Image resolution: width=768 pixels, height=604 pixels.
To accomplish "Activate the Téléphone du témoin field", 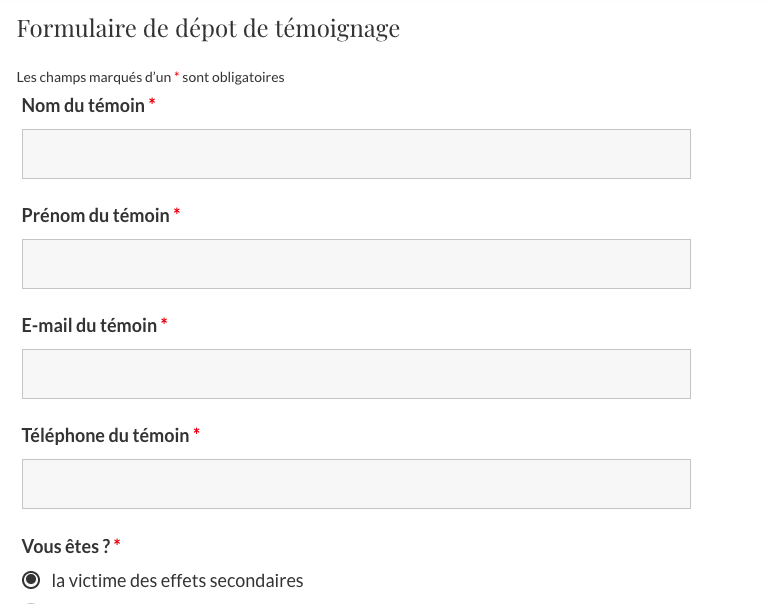I will coord(356,484).
